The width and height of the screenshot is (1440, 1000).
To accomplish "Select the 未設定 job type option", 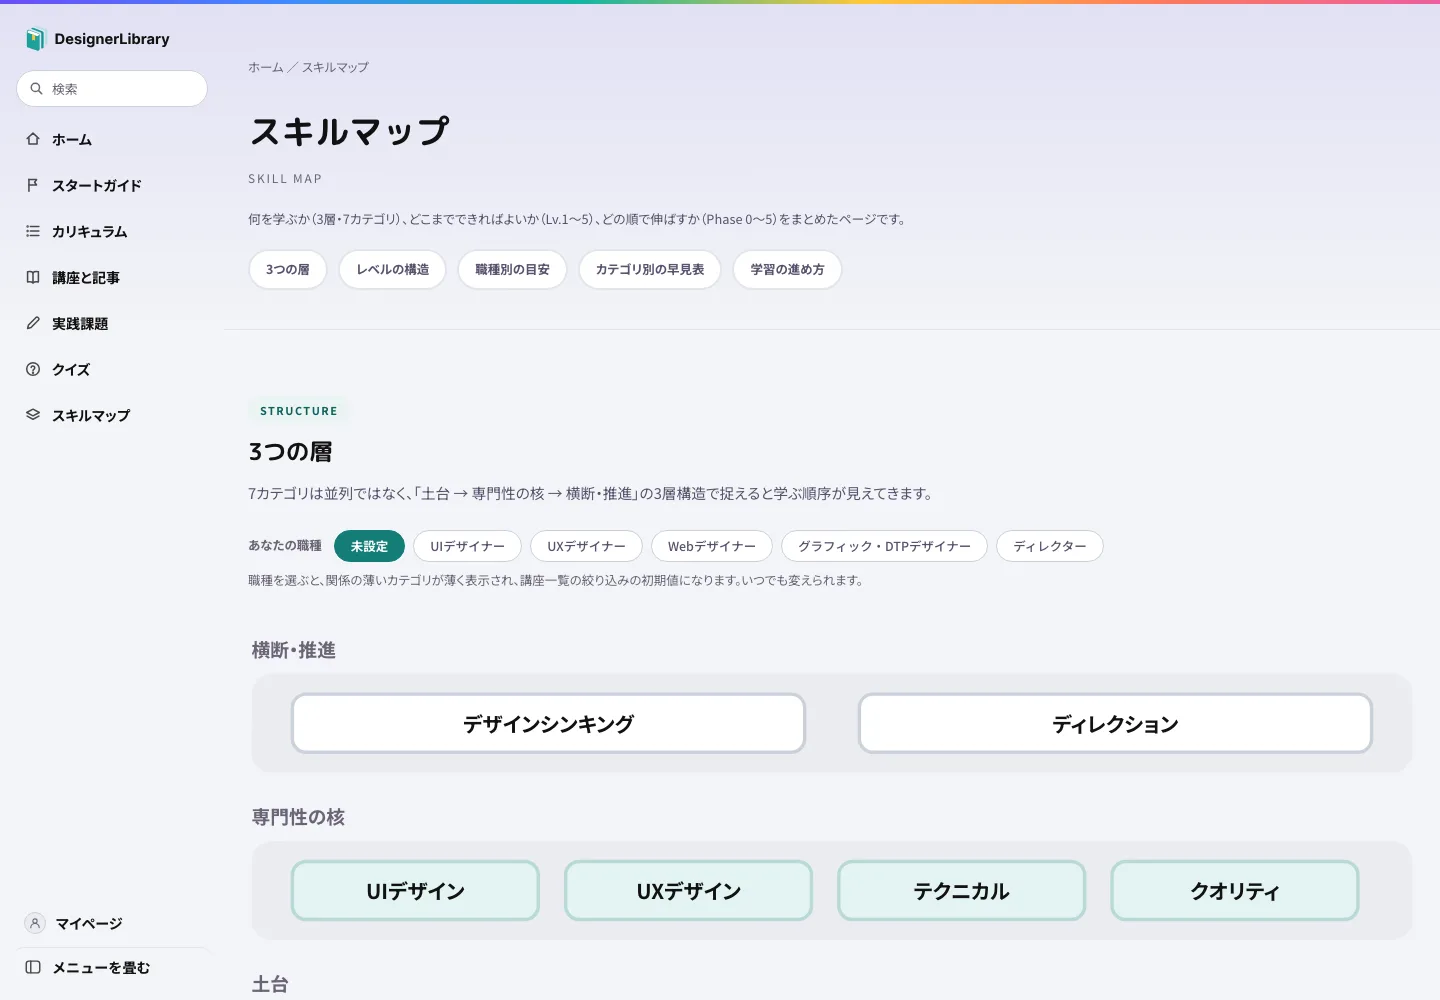I will pyautogui.click(x=369, y=546).
